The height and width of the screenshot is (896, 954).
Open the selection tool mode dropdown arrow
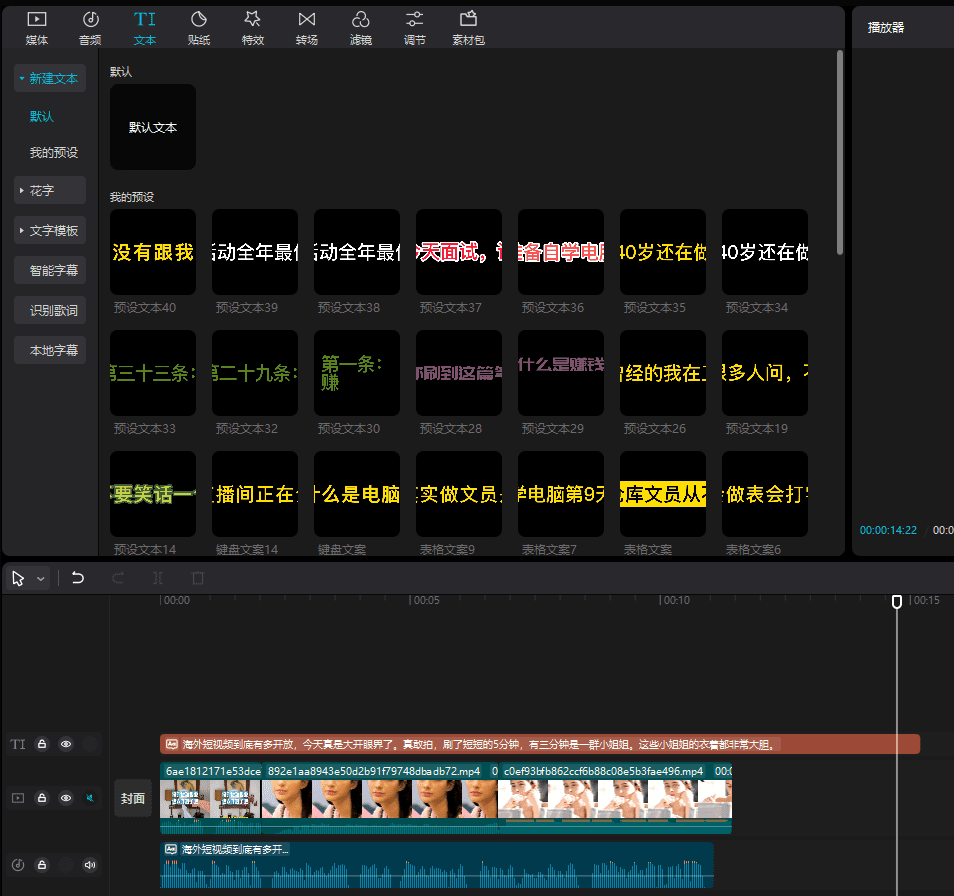pos(41,579)
